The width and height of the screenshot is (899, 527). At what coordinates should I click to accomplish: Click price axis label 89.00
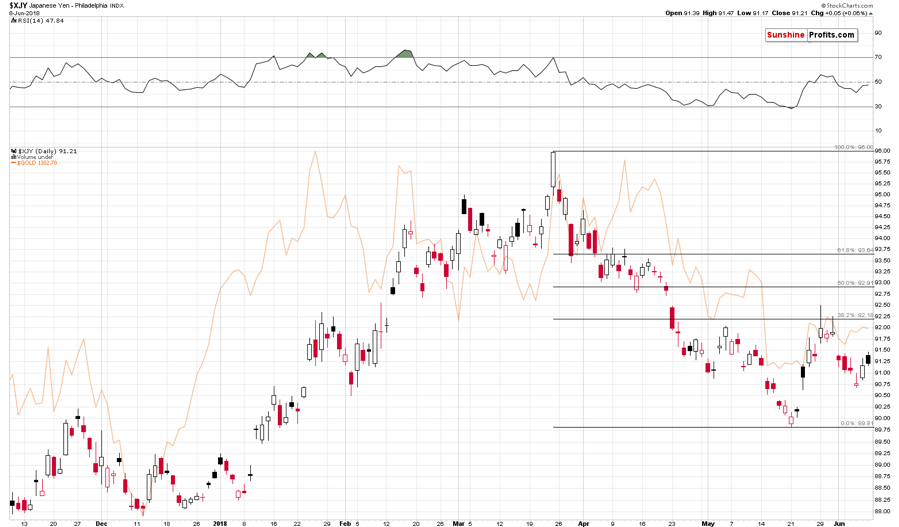882,464
